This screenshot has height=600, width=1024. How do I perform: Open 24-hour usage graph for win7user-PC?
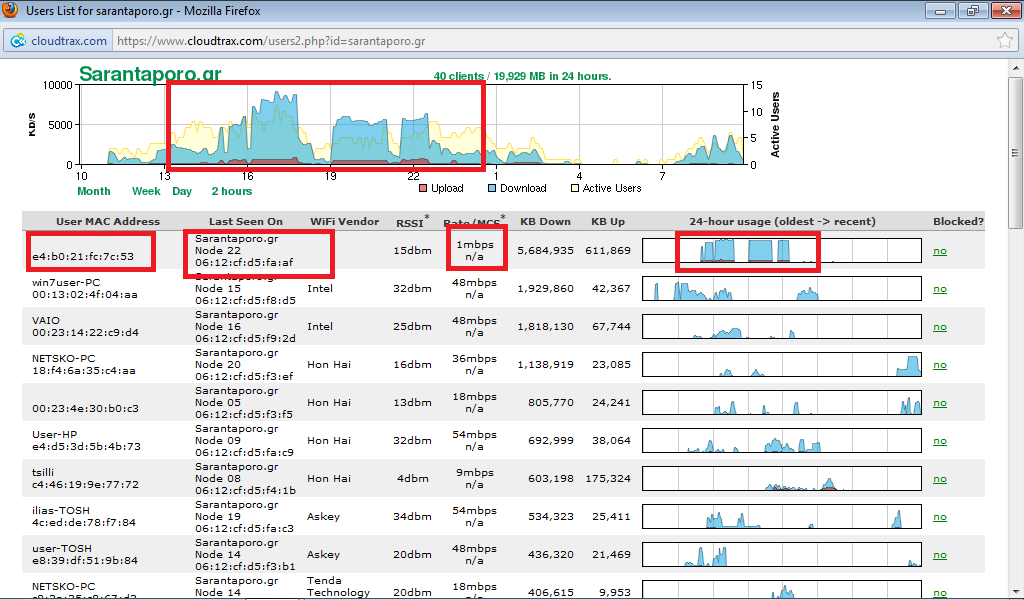[x=782, y=289]
